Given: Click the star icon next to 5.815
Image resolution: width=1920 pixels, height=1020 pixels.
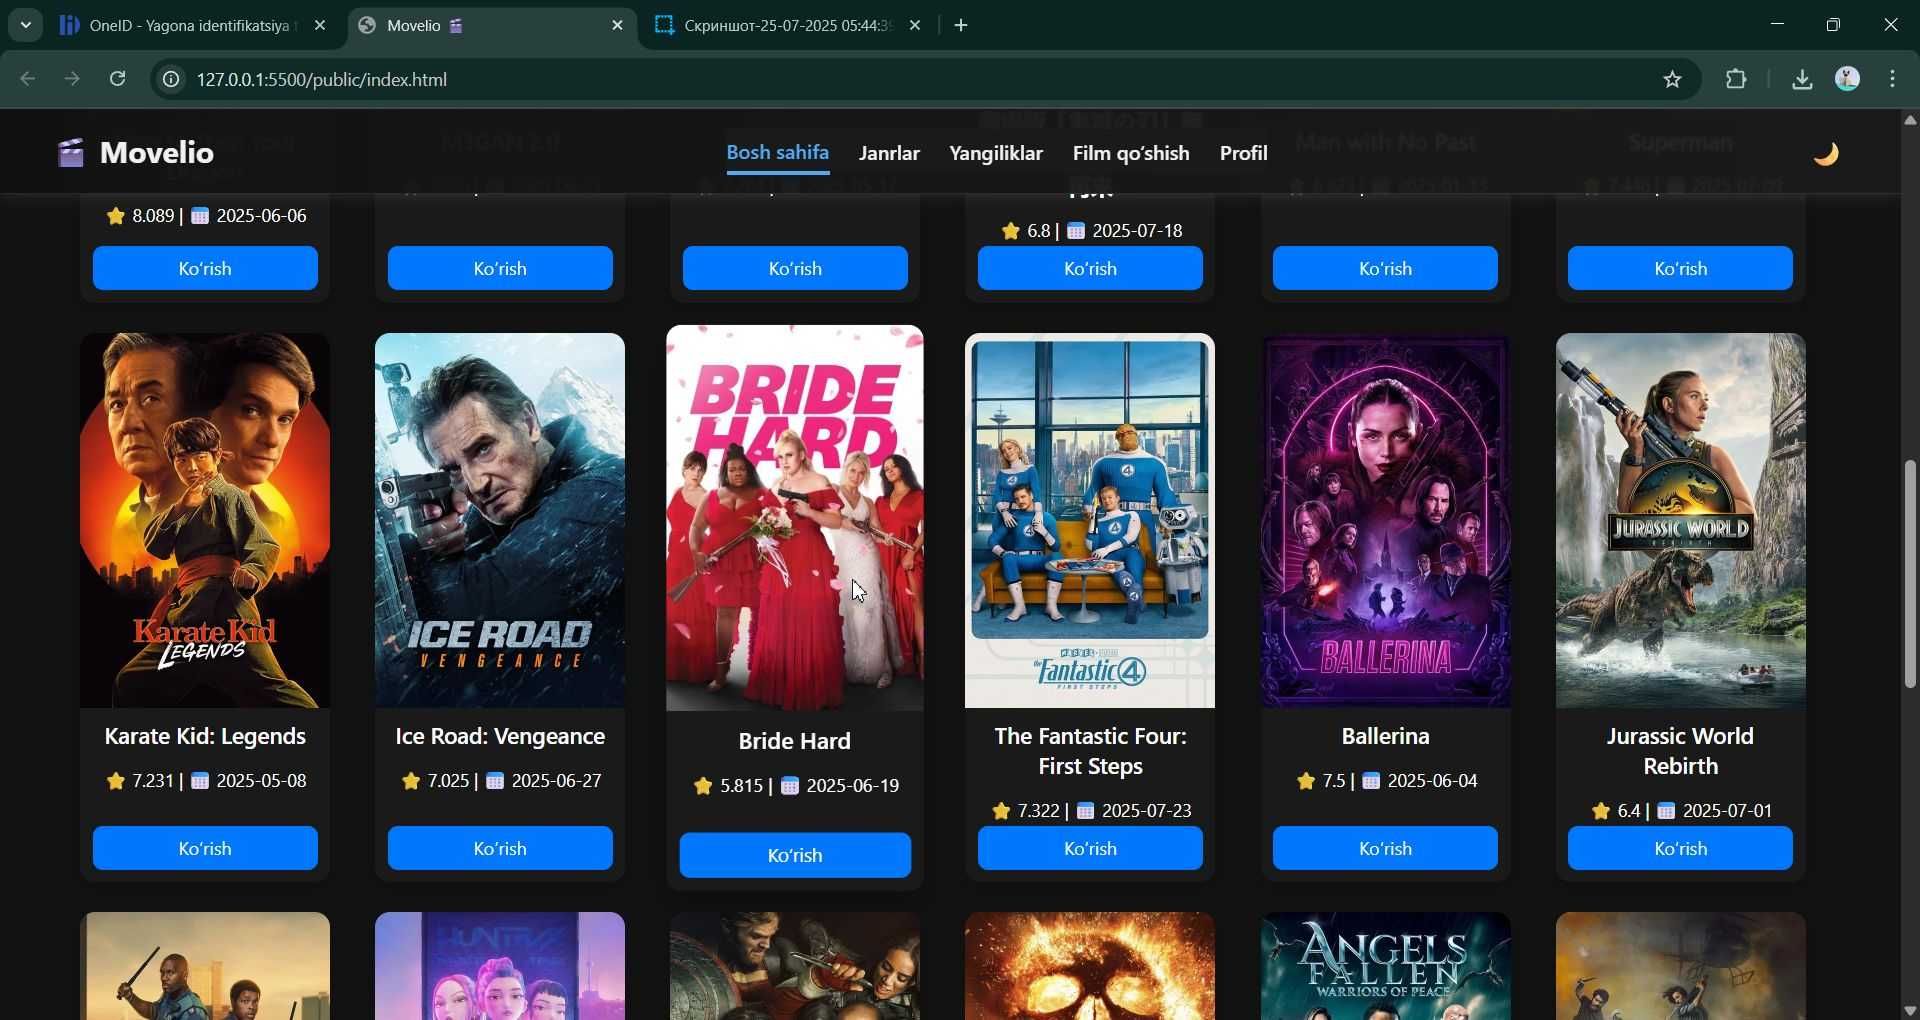Looking at the screenshot, I should pyautogui.click(x=703, y=786).
